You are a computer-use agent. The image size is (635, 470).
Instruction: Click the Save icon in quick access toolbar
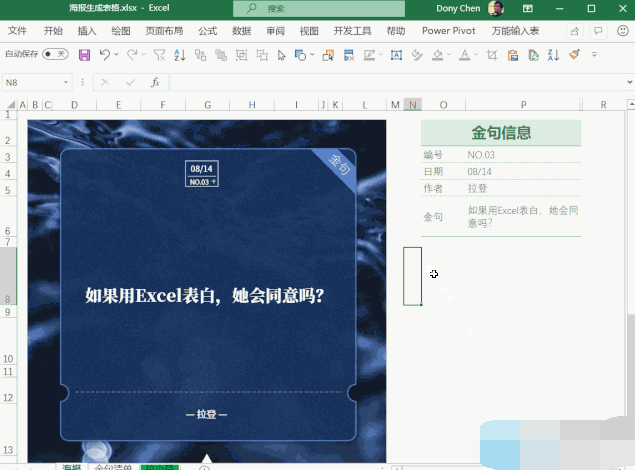pyautogui.click(x=84, y=54)
